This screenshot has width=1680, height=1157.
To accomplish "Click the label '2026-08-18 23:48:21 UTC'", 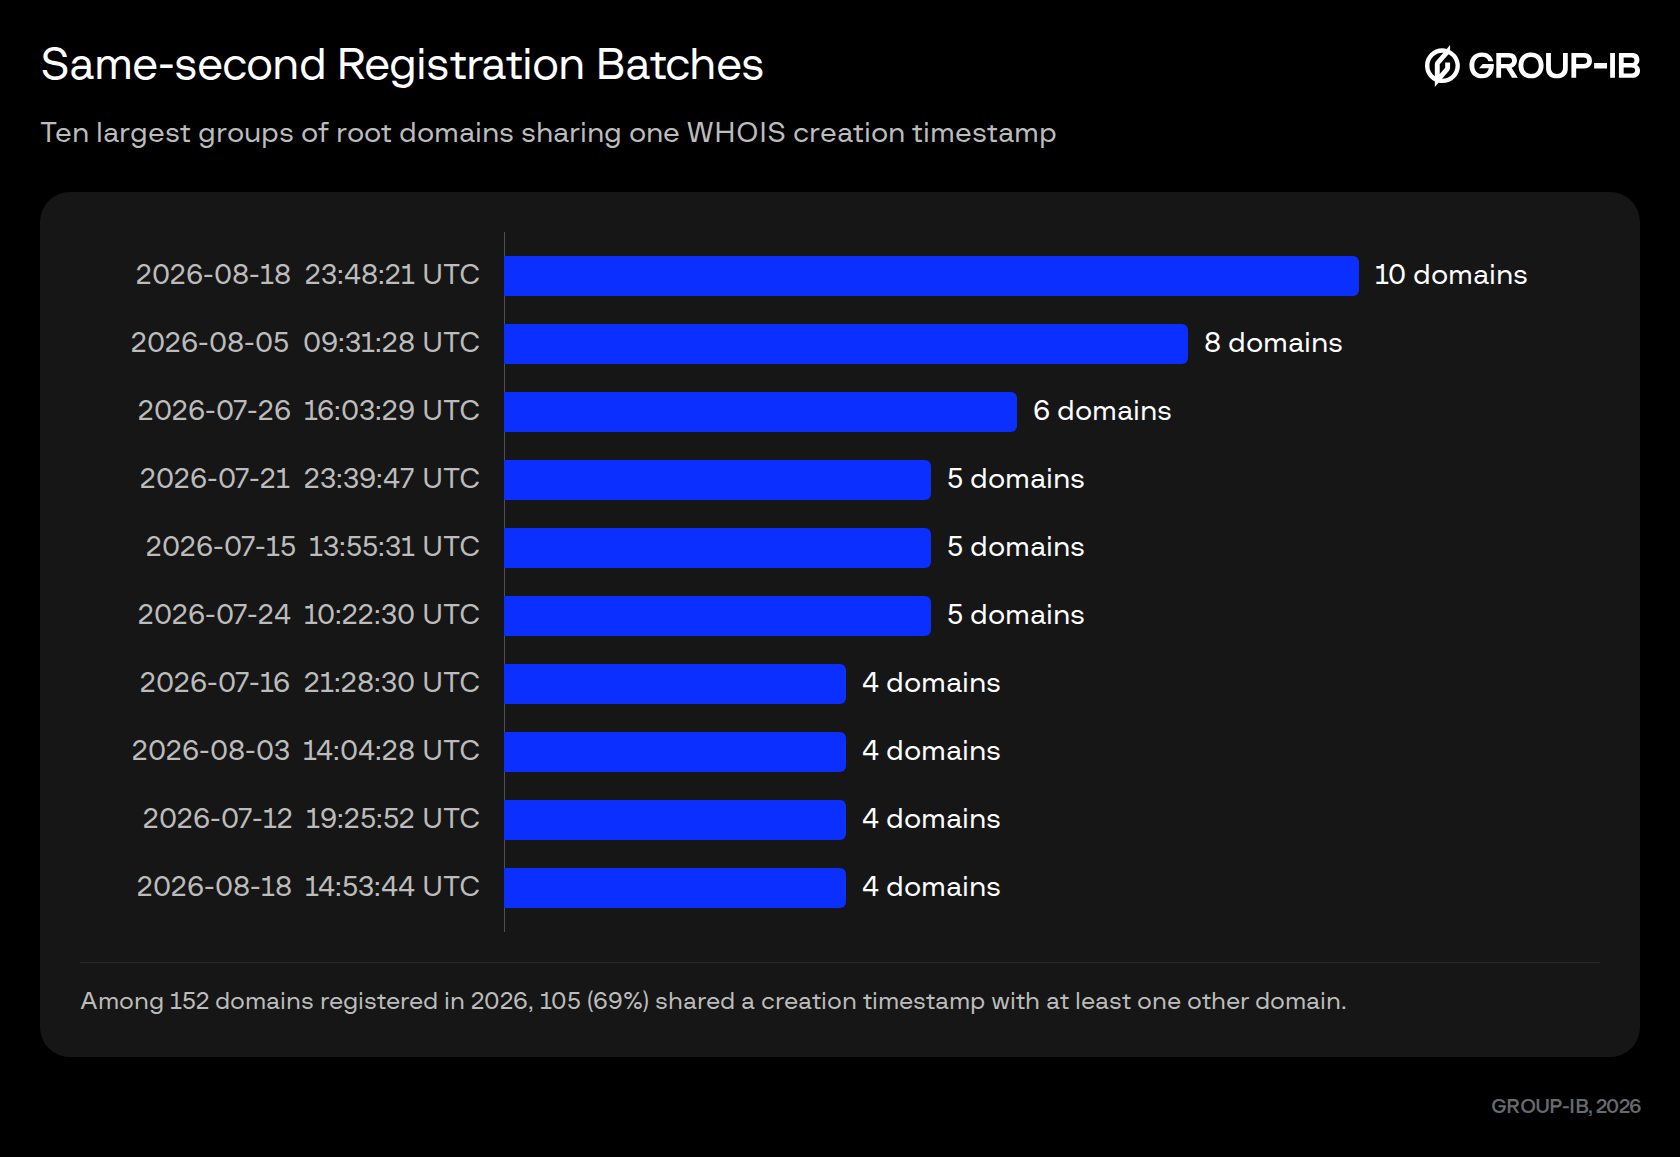I will pyautogui.click(x=308, y=275).
